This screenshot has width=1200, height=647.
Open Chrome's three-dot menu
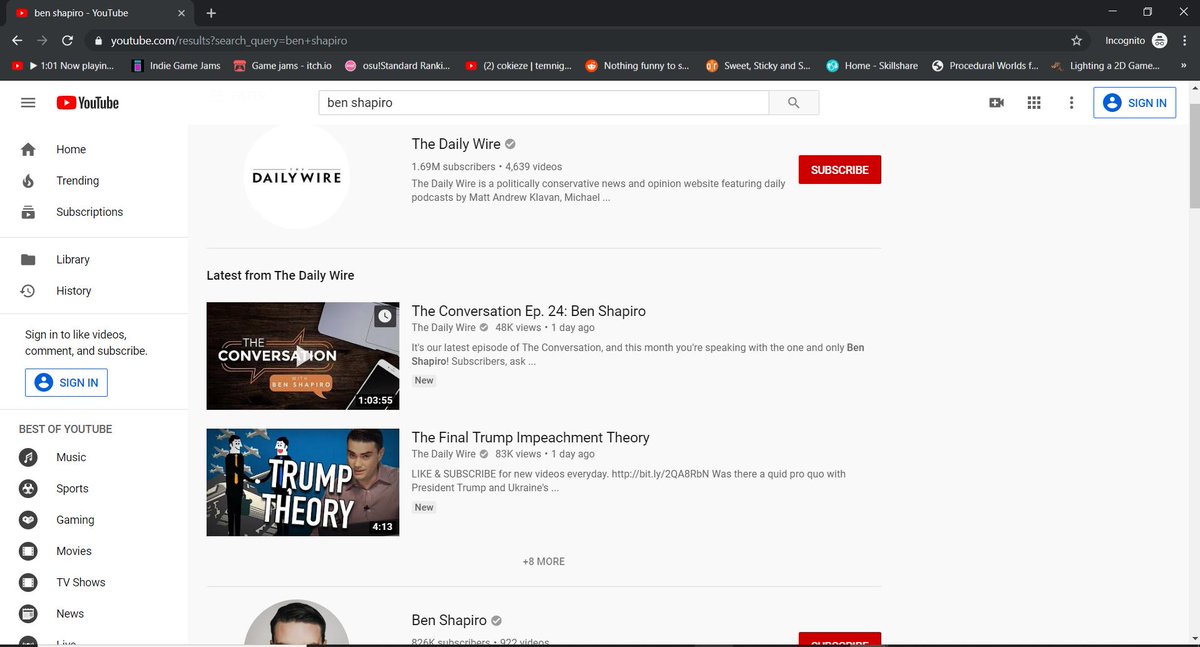click(x=1185, y=41)
